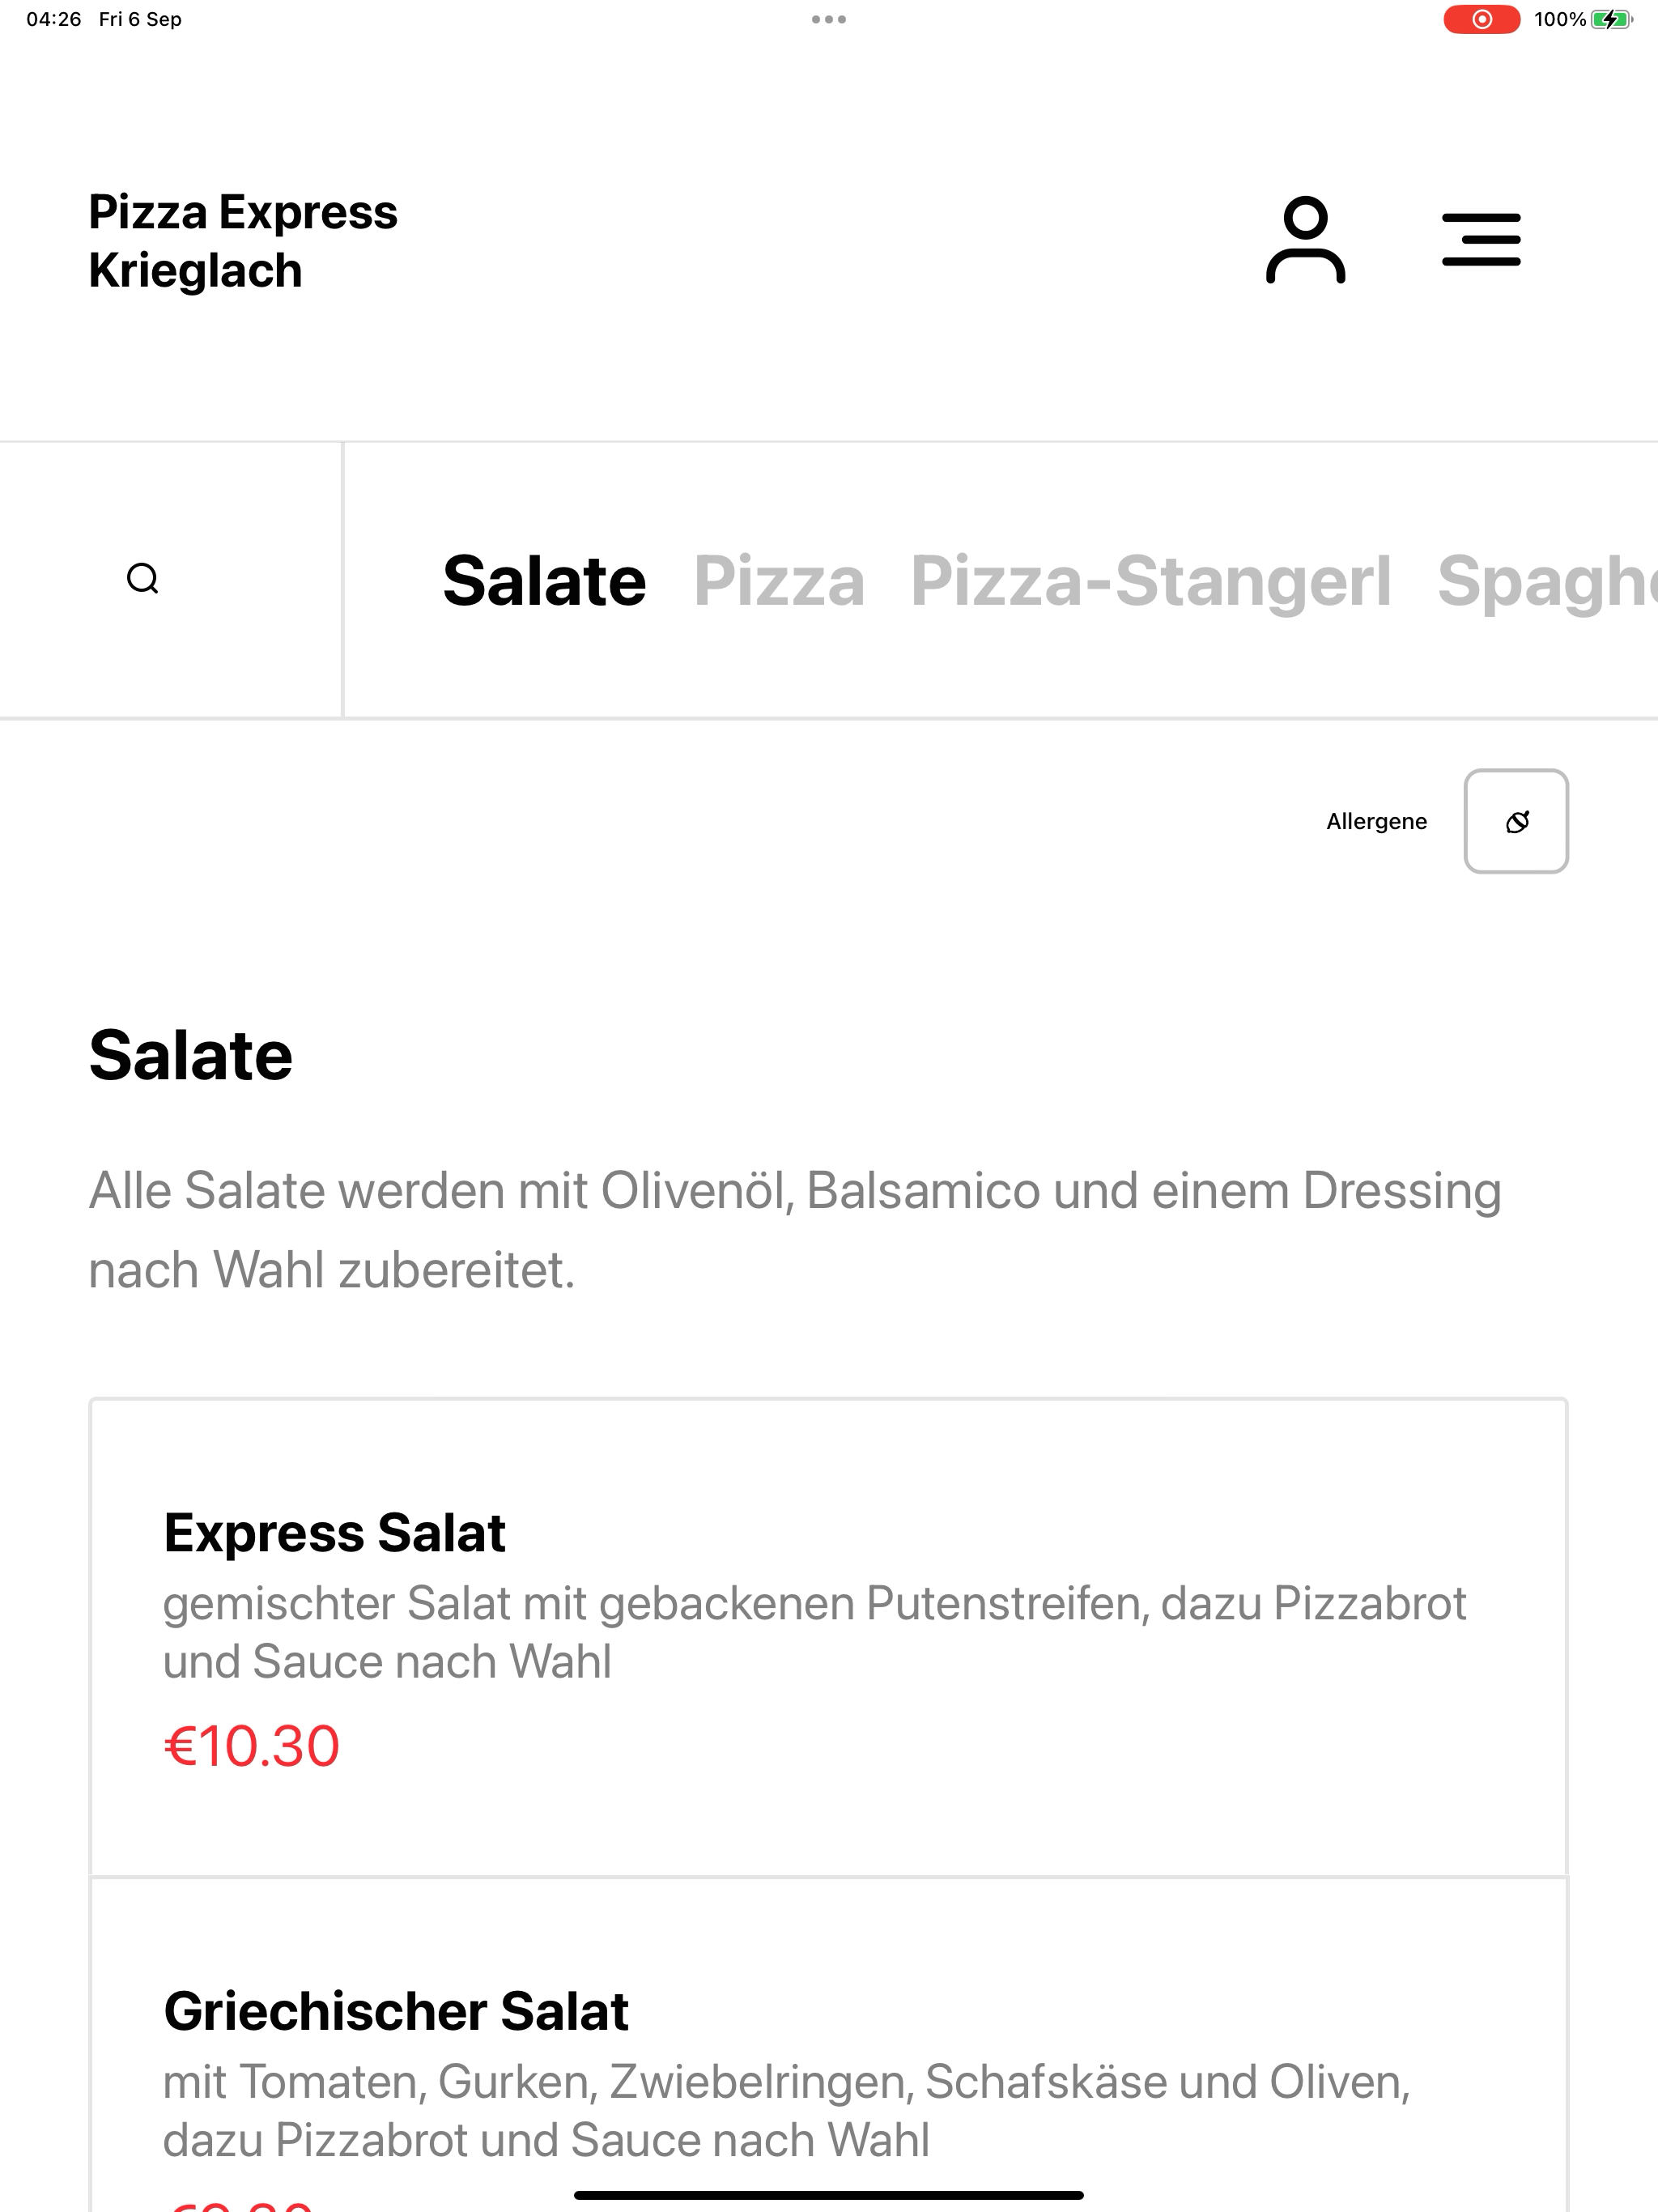Tap the three-dot multitasking icon
The width and height of the screenshot is (1658, 2212).
click(x=829, y=19)
